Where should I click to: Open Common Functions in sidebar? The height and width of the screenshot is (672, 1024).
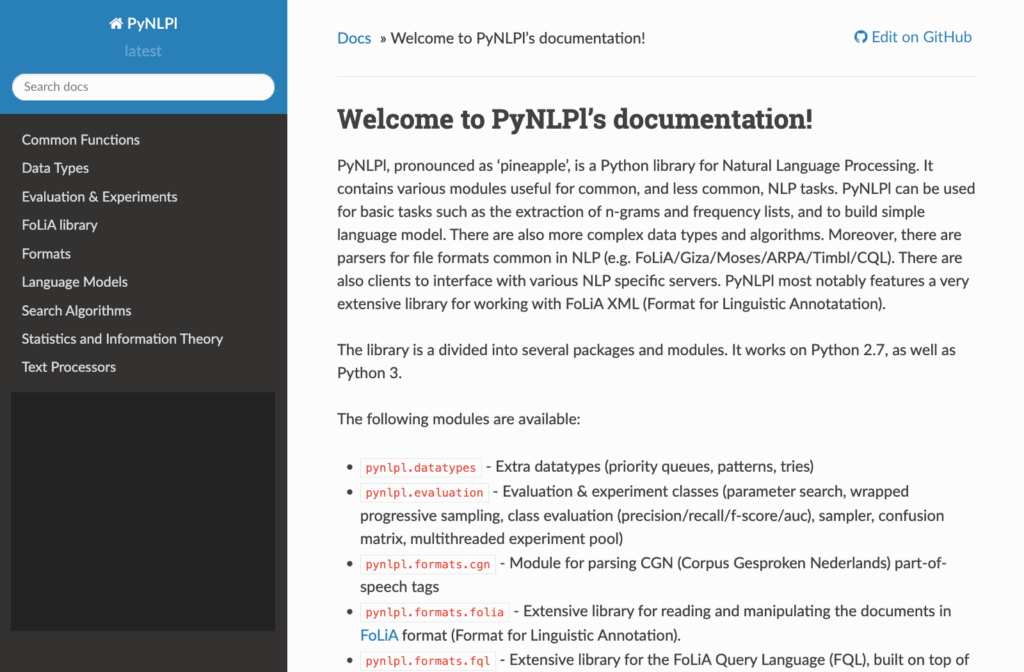[81, 140]
